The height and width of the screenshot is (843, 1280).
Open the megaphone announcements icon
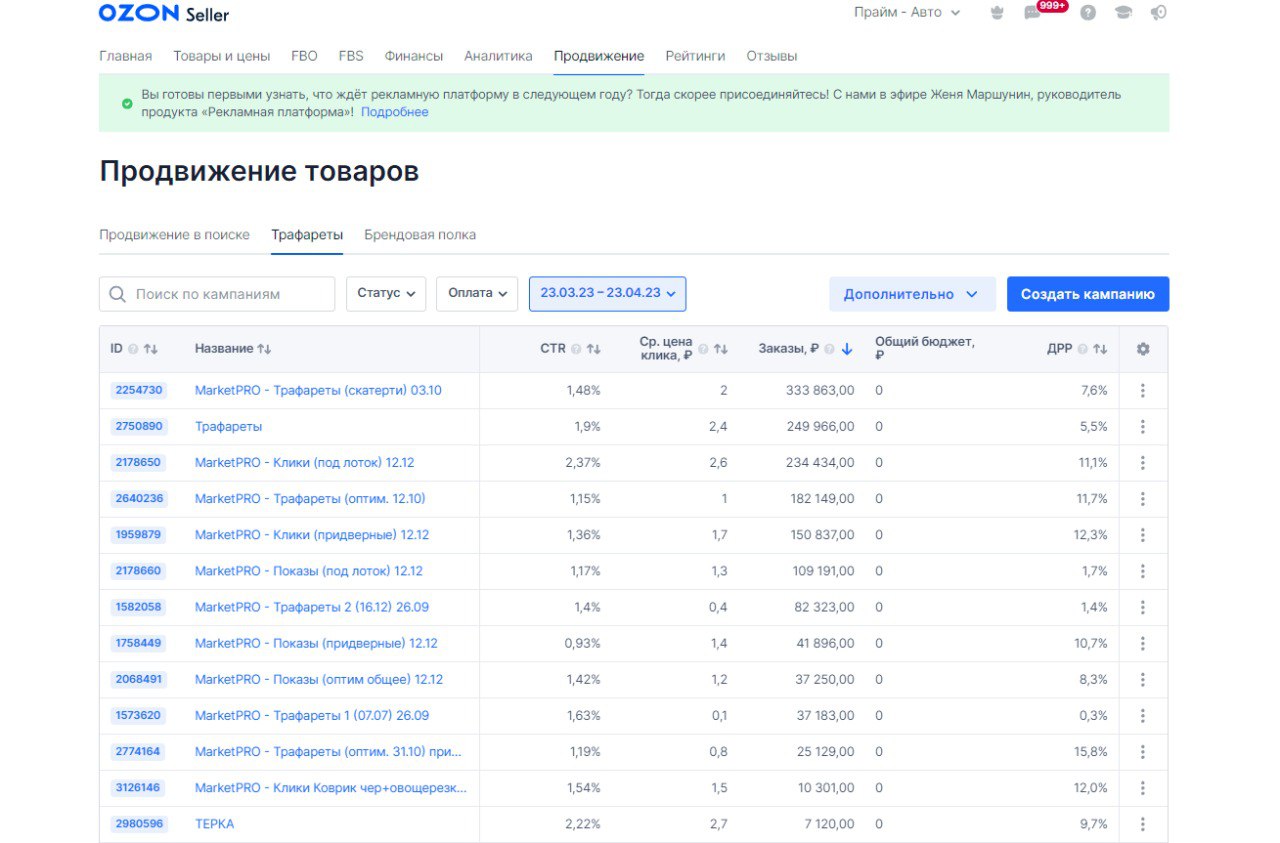pyautogui.click(x=1158, y=13)
